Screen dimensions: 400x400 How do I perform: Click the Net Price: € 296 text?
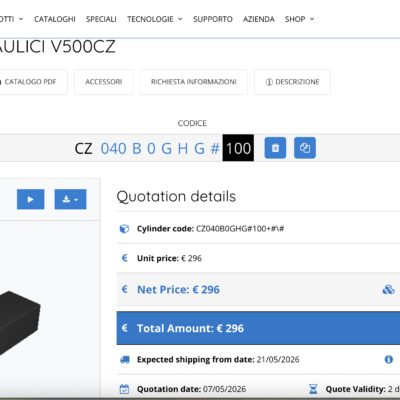[x=178, y=289]
